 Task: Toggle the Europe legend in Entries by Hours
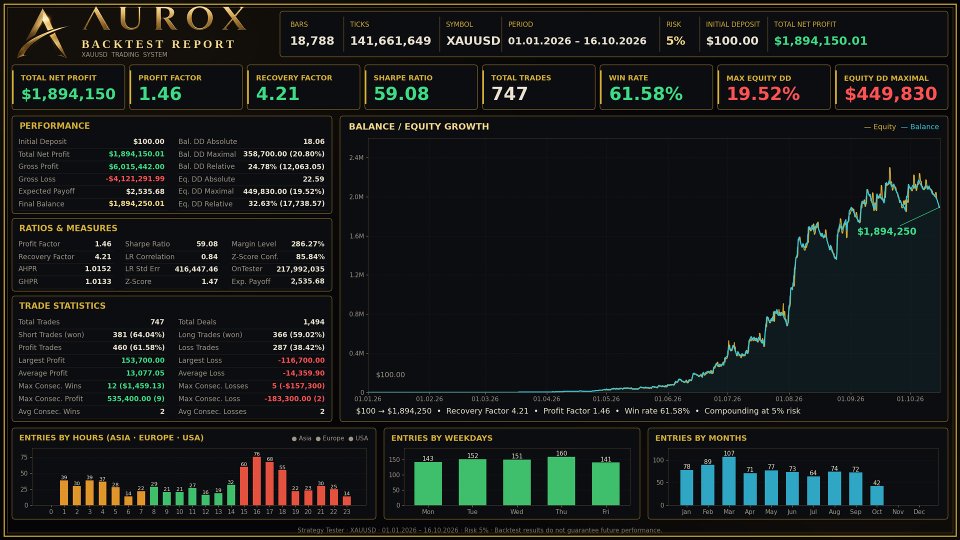[x=330, y=438]
